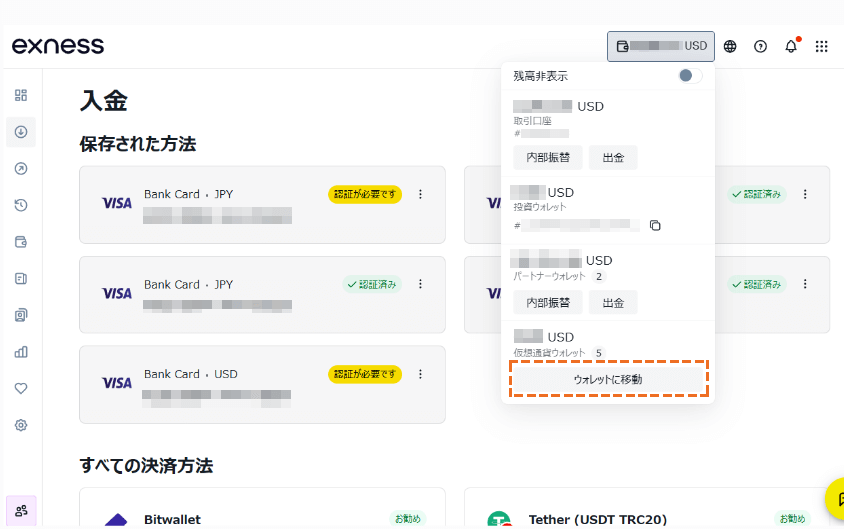
Task: Select the deposit download icon in sidebar
Action: coord(21,132)
